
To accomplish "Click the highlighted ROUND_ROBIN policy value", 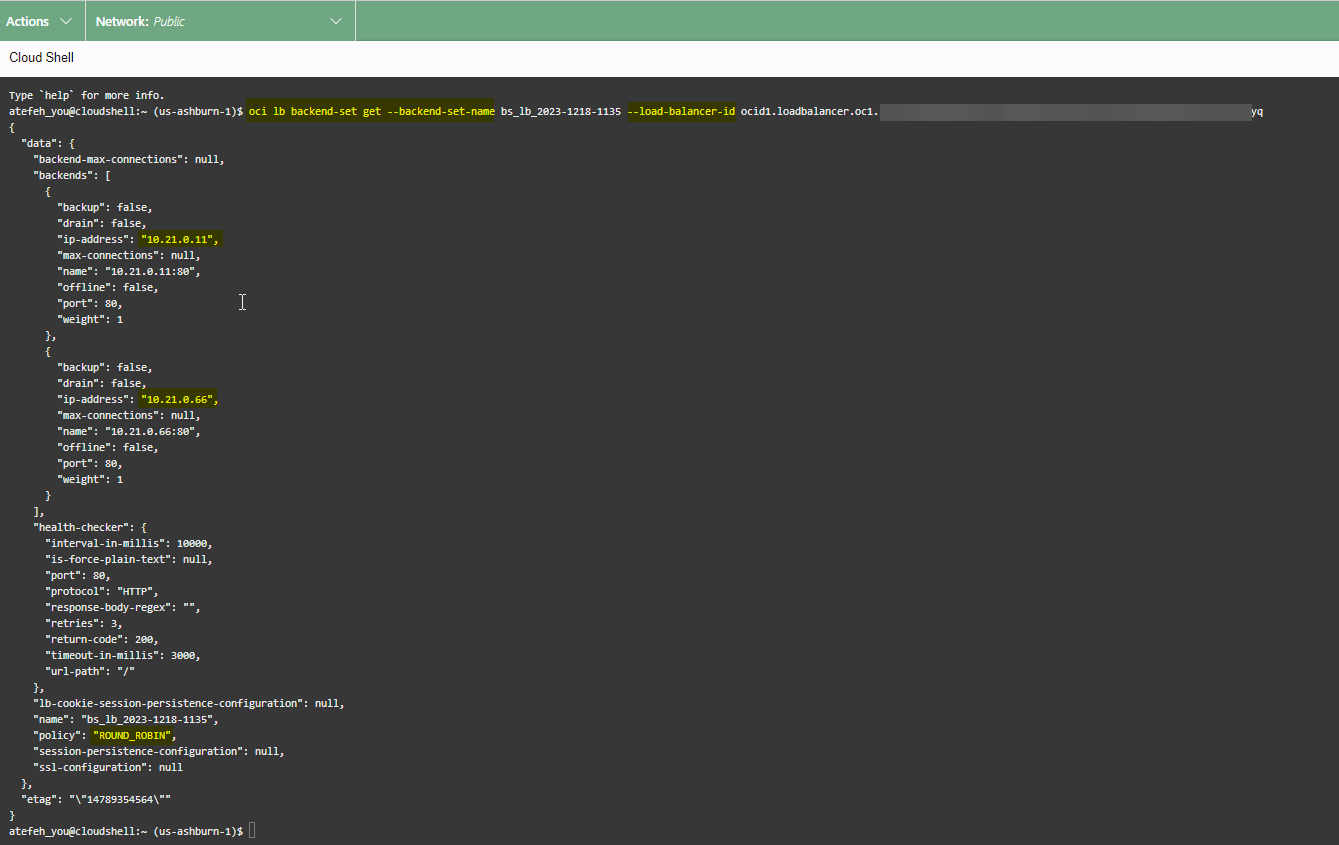I will (x=135, y=735).
